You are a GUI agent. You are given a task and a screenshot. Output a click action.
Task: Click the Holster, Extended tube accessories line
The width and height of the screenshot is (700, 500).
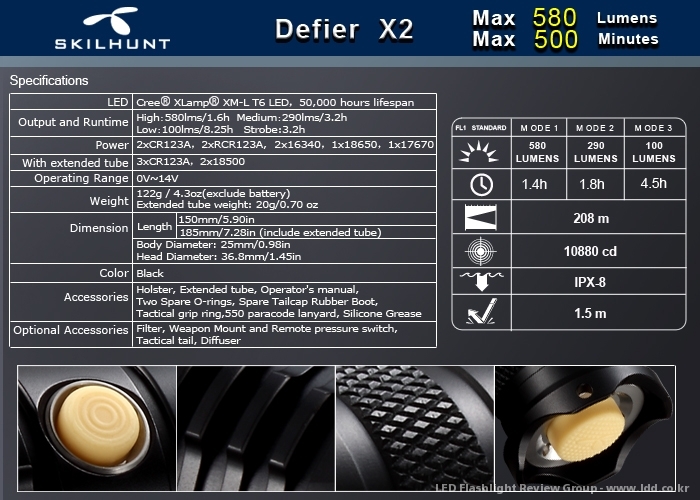pos(247,290)
